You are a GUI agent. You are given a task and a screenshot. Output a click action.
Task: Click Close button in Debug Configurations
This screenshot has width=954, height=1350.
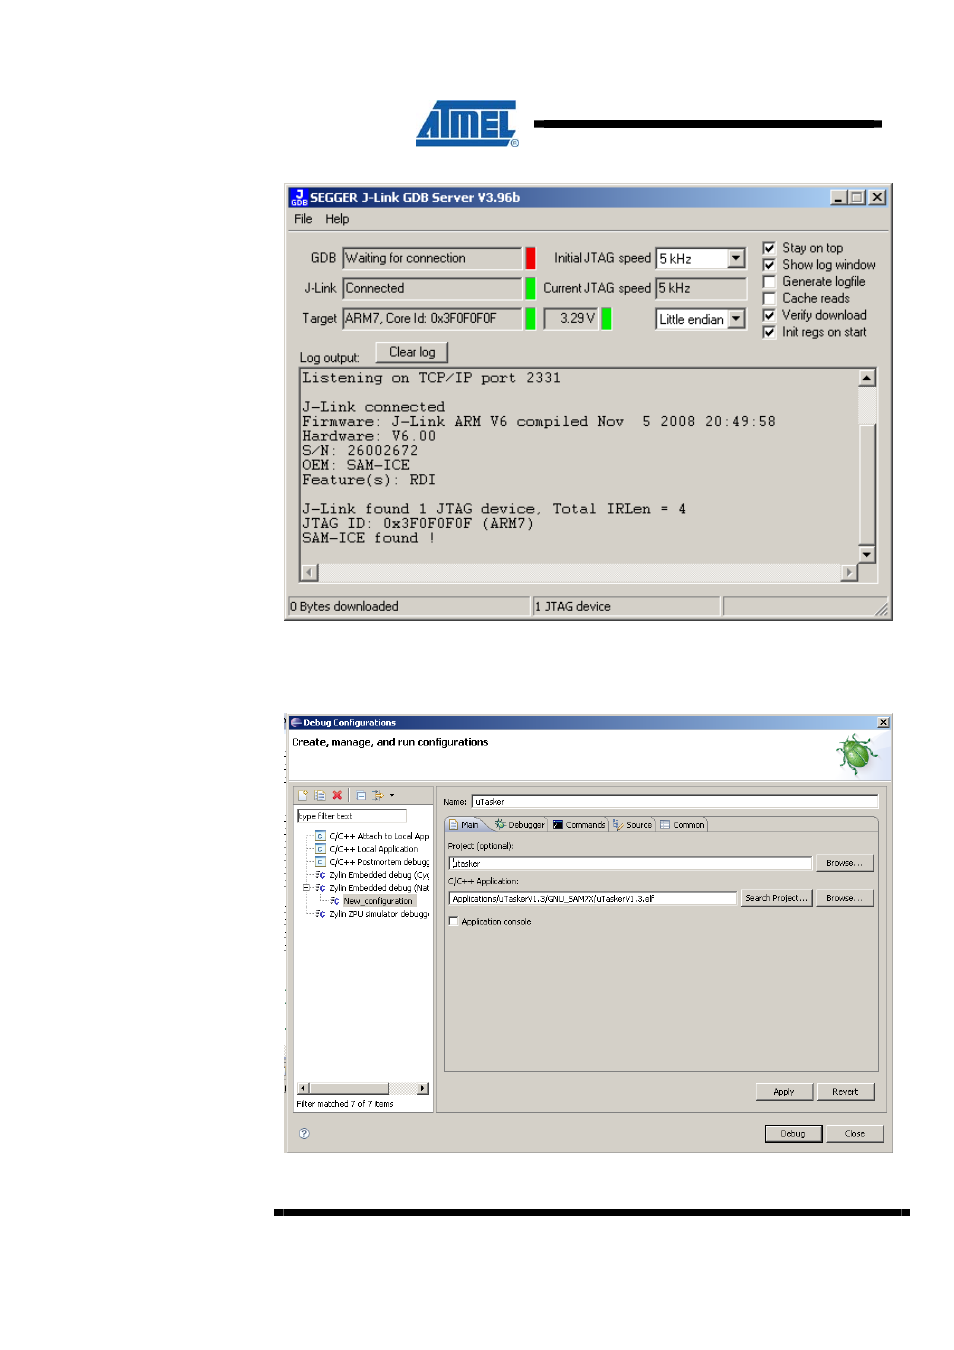coord(855,1134)
